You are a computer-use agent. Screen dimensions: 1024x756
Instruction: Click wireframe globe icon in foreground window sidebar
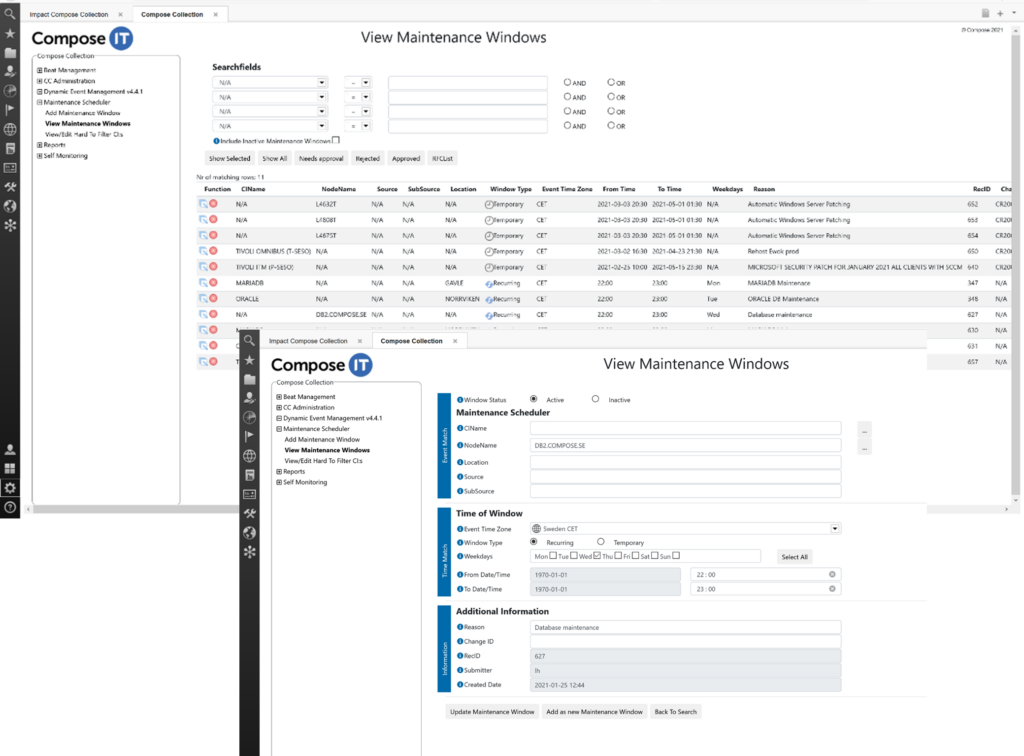point(249,456)
